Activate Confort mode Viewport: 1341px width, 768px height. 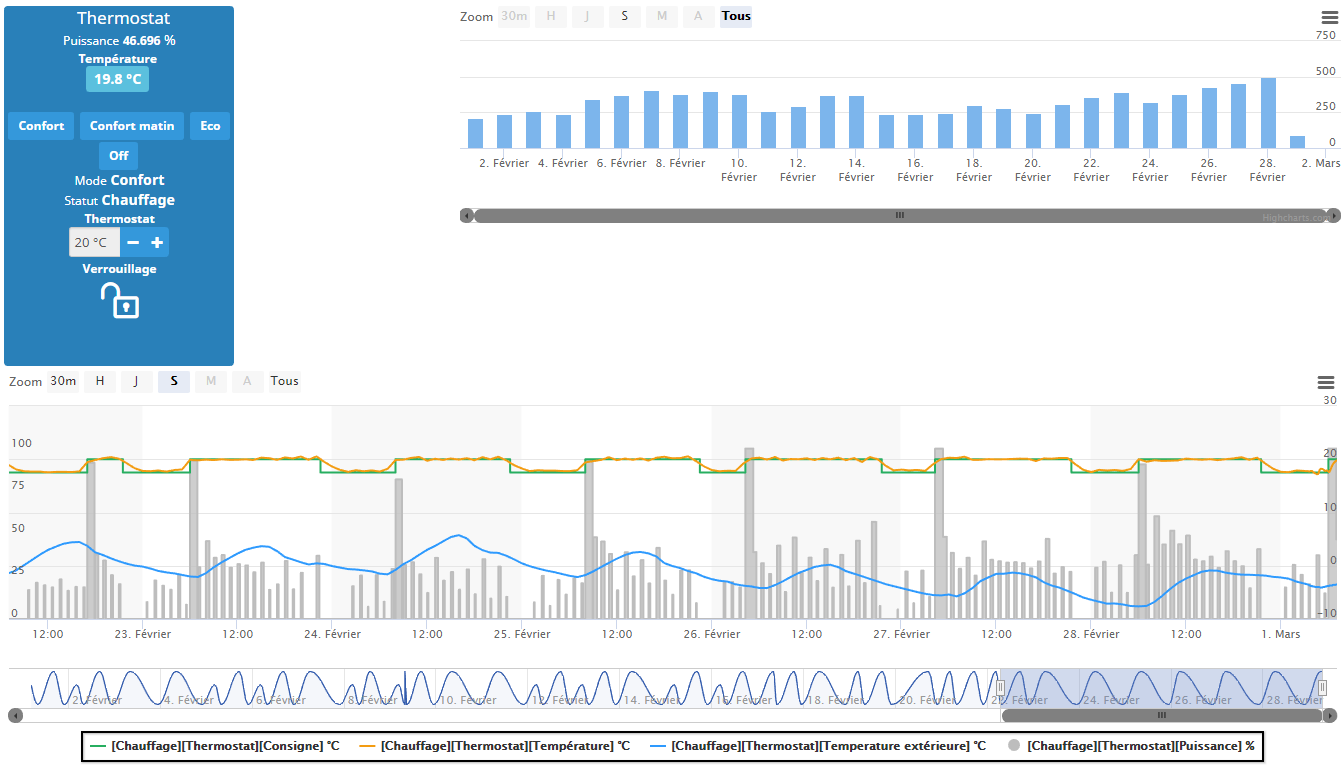click(41, 126)
